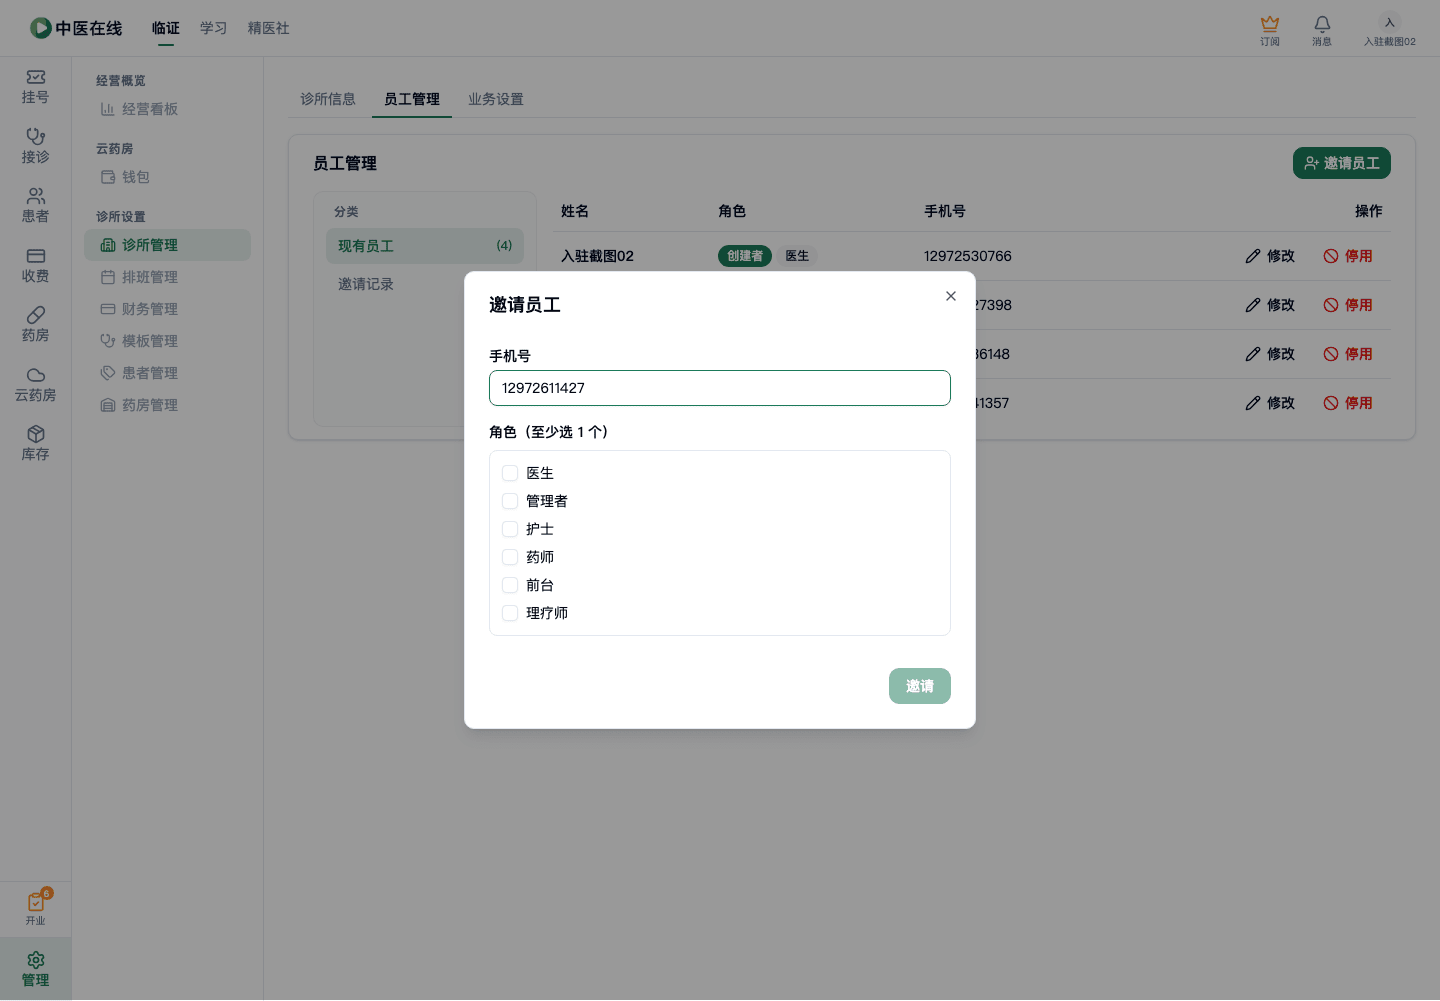The height and width of the screenshot is (1001, 1440).
Task: Open the 业务设置 tab
Action: pyautogui.click(x=496, y=99)
